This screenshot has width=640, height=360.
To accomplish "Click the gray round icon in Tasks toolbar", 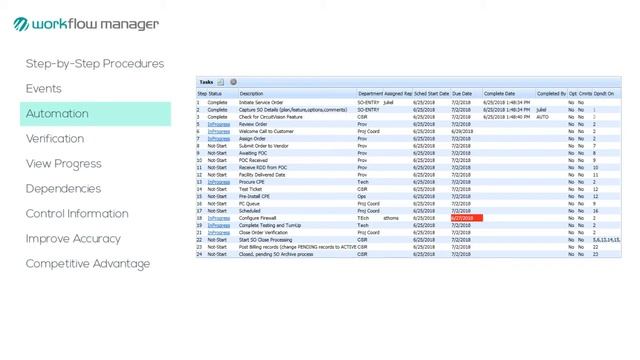I will point(233,82).
